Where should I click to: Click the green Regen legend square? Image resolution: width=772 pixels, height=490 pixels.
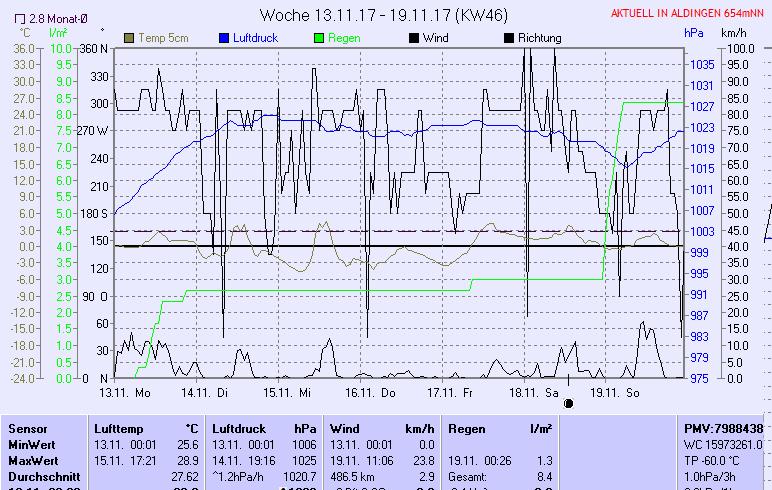(319, 38)
